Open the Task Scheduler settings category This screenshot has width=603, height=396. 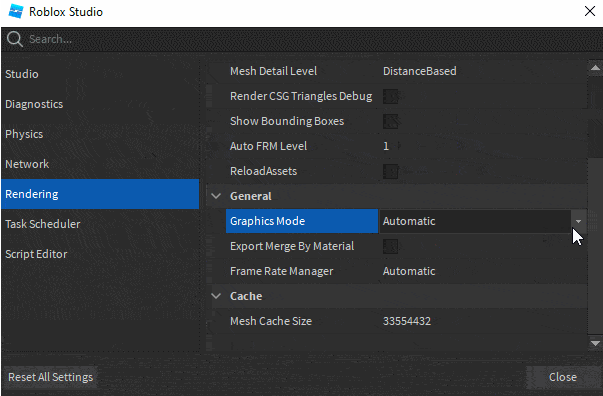pyautogui.click(x=100, y=224)
